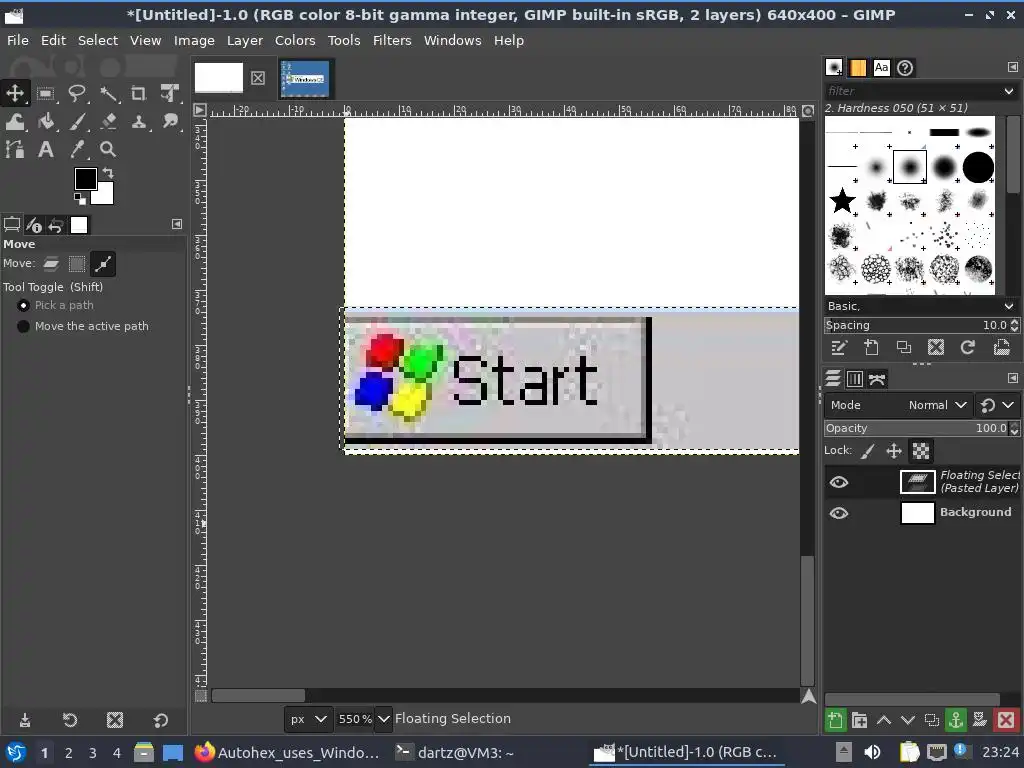
Task: Toggle lock position and size
Action: (x=894, y=451)
